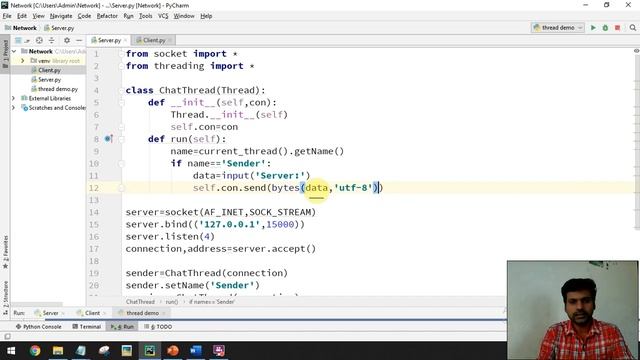
Task: Fold the class ChatThread block at line 4
Action: point(121,90)
